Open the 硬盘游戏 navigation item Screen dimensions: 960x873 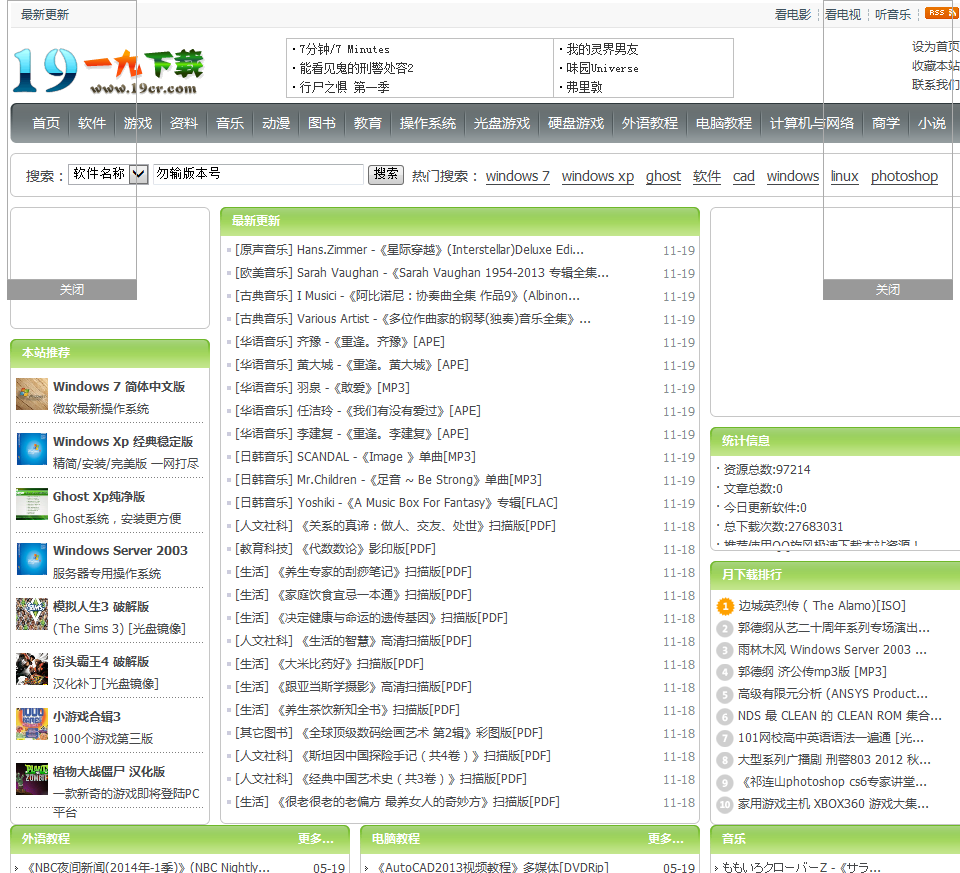(x=576, y=123)
